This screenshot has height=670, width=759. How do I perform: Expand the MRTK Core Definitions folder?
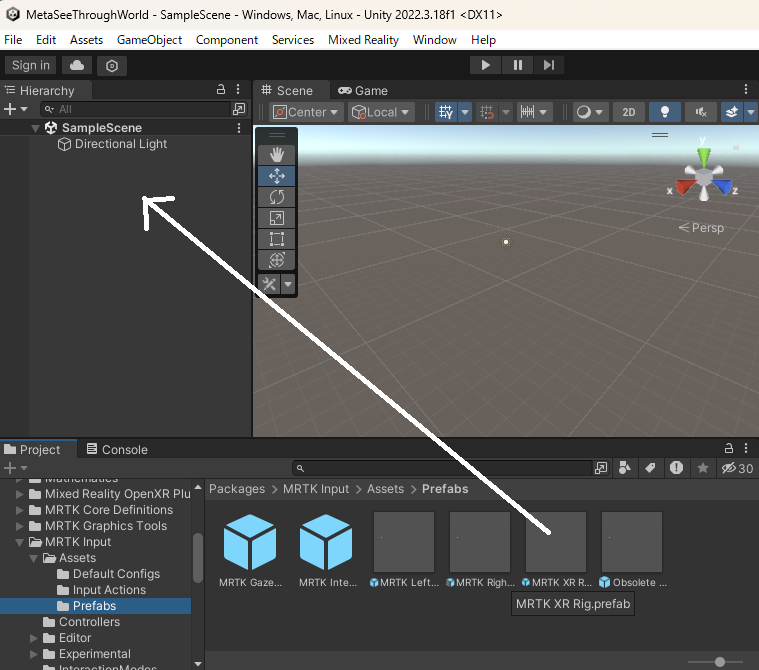click(20, 510)
